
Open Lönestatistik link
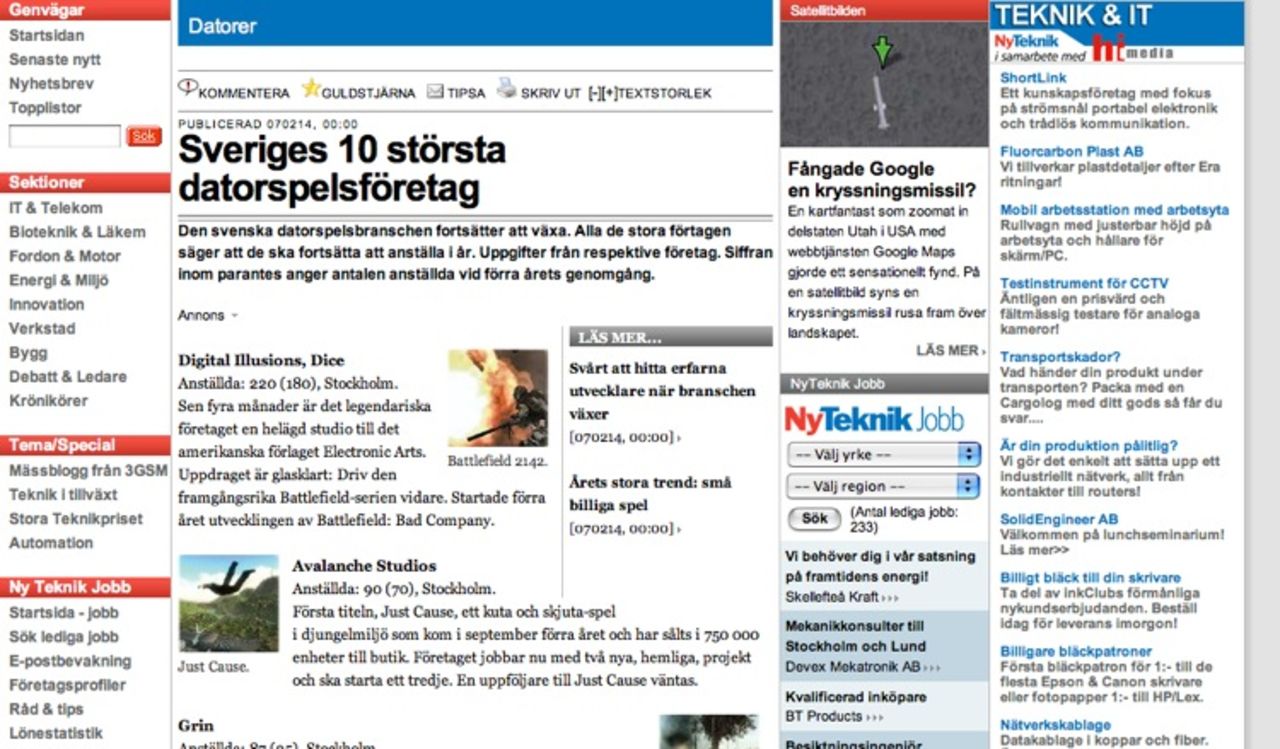pyautogui.click(x=56, y=733)
